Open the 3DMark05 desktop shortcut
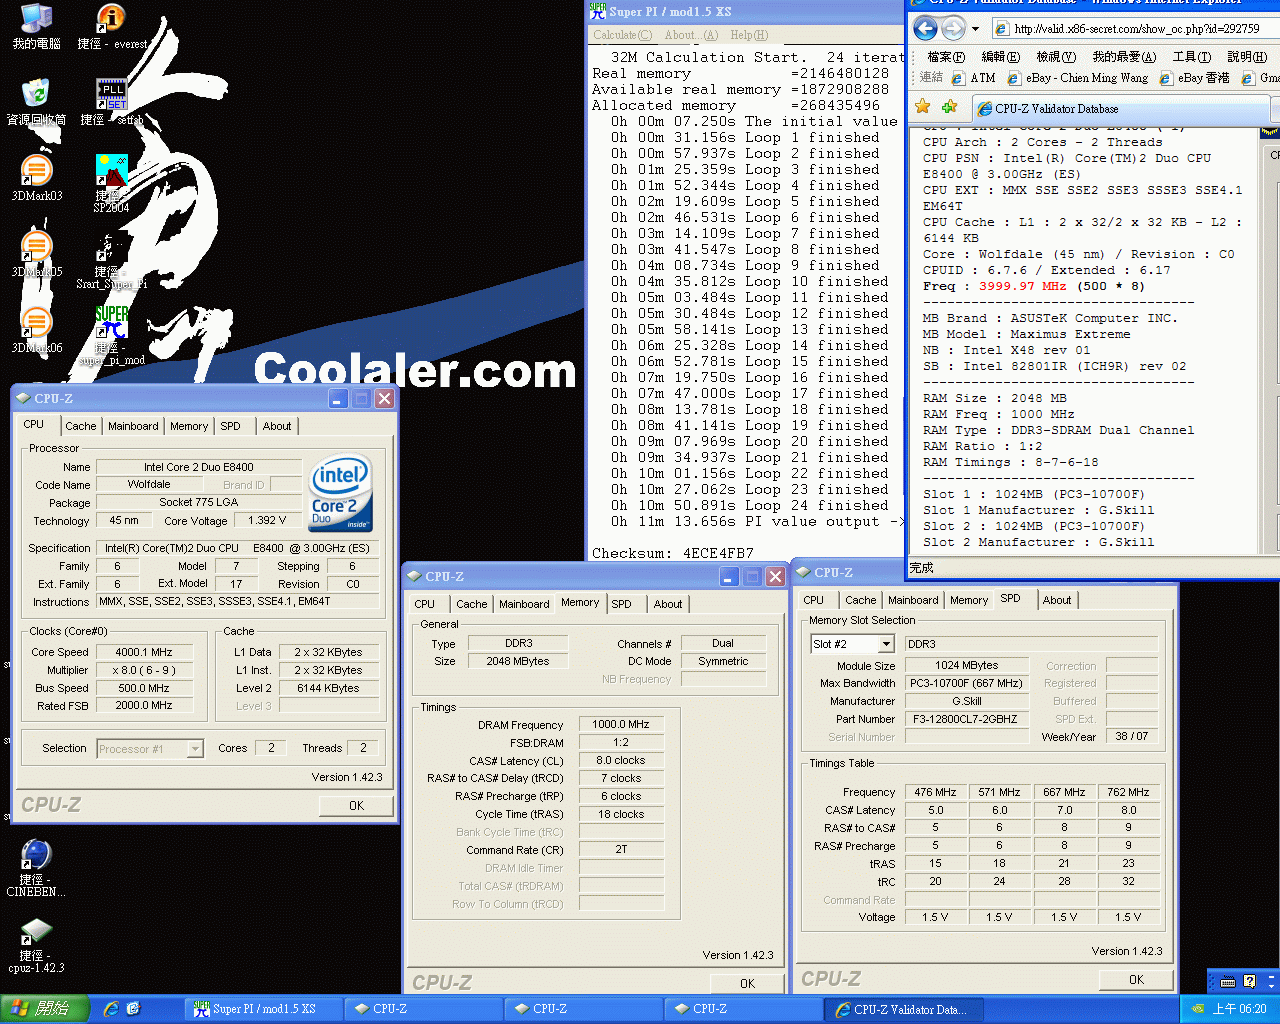This screenshot has height=1024, width=1280. coord(37,255)
